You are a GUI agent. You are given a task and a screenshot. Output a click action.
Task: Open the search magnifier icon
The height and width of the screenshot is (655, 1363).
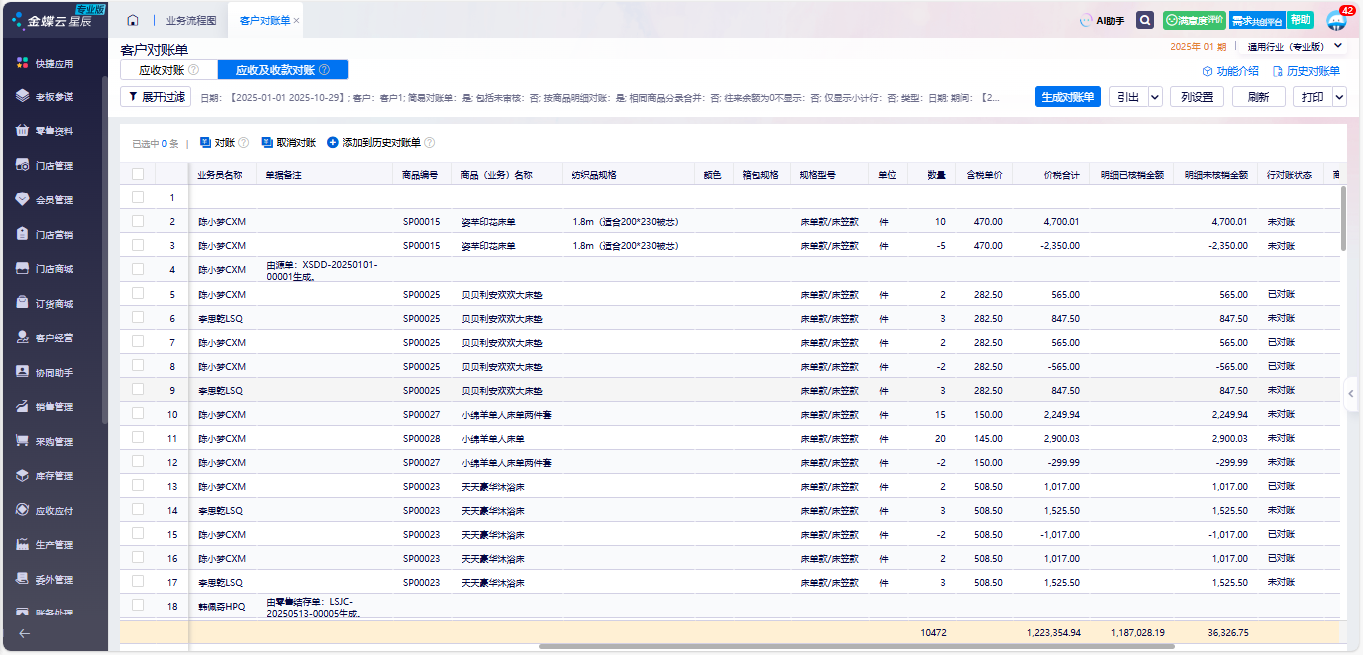click(x=1145, y=20)
